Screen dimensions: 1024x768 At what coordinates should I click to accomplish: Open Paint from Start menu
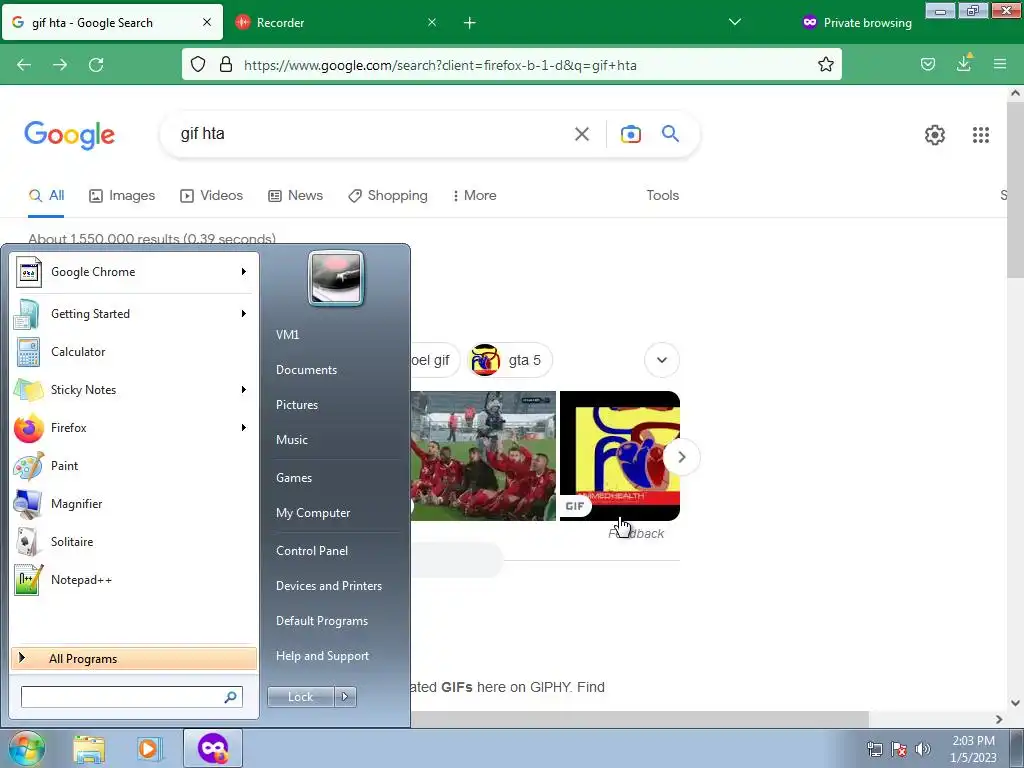click(134, 466)
